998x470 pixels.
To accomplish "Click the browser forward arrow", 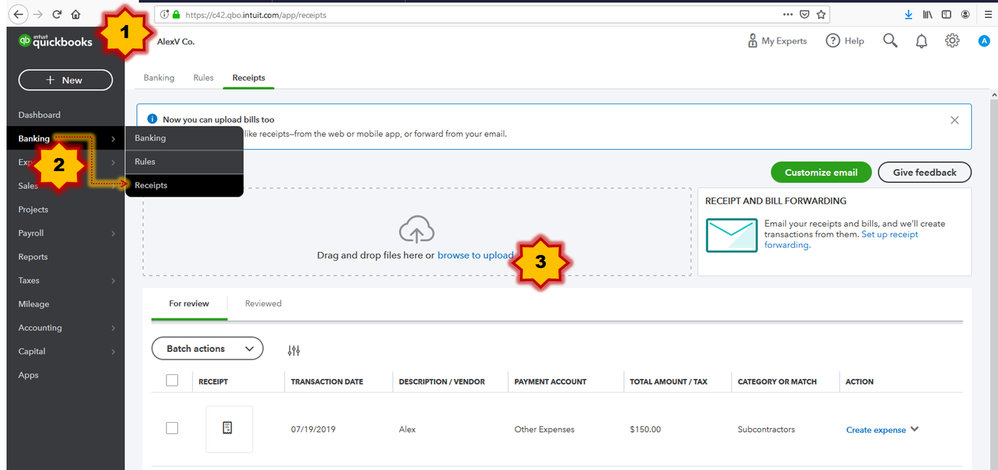I will 39,13.
